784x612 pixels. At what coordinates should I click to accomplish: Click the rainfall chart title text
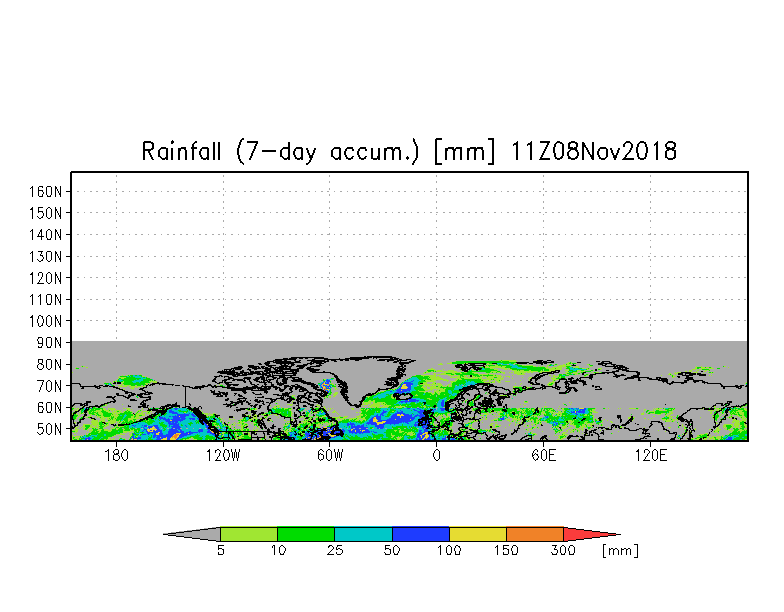(409, 152)
